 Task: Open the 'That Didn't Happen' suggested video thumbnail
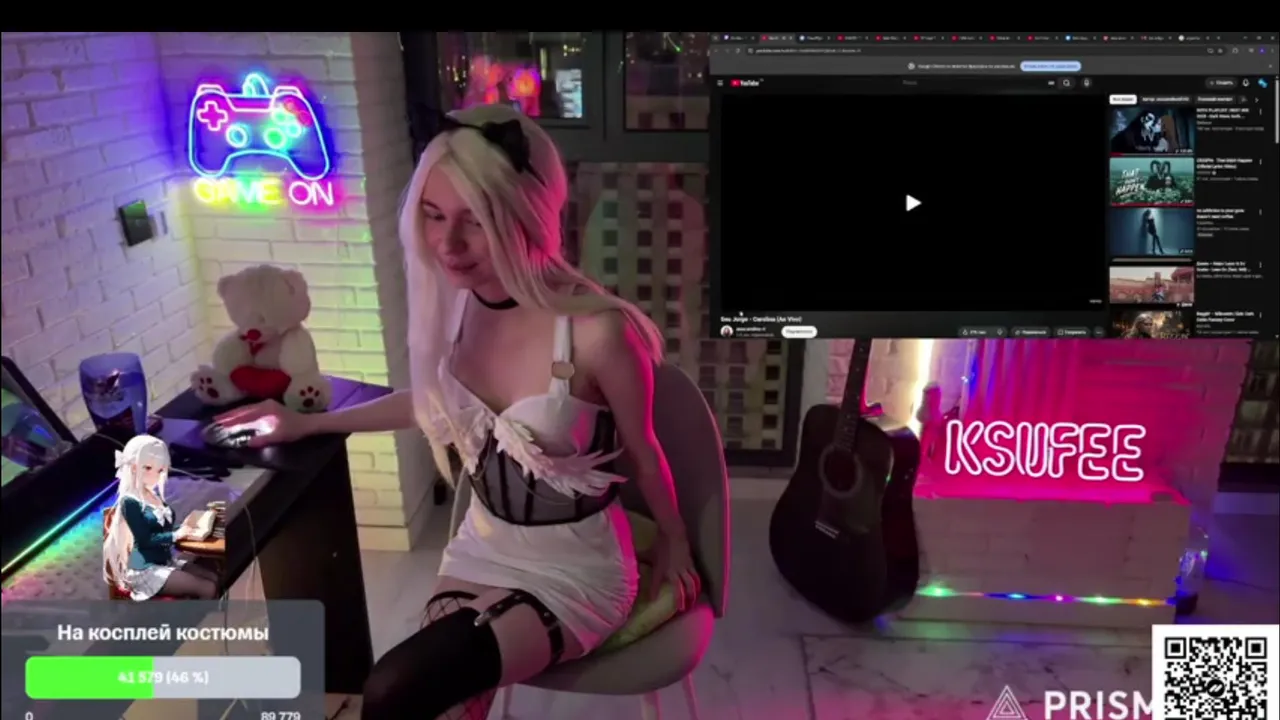click(1151, 180)
